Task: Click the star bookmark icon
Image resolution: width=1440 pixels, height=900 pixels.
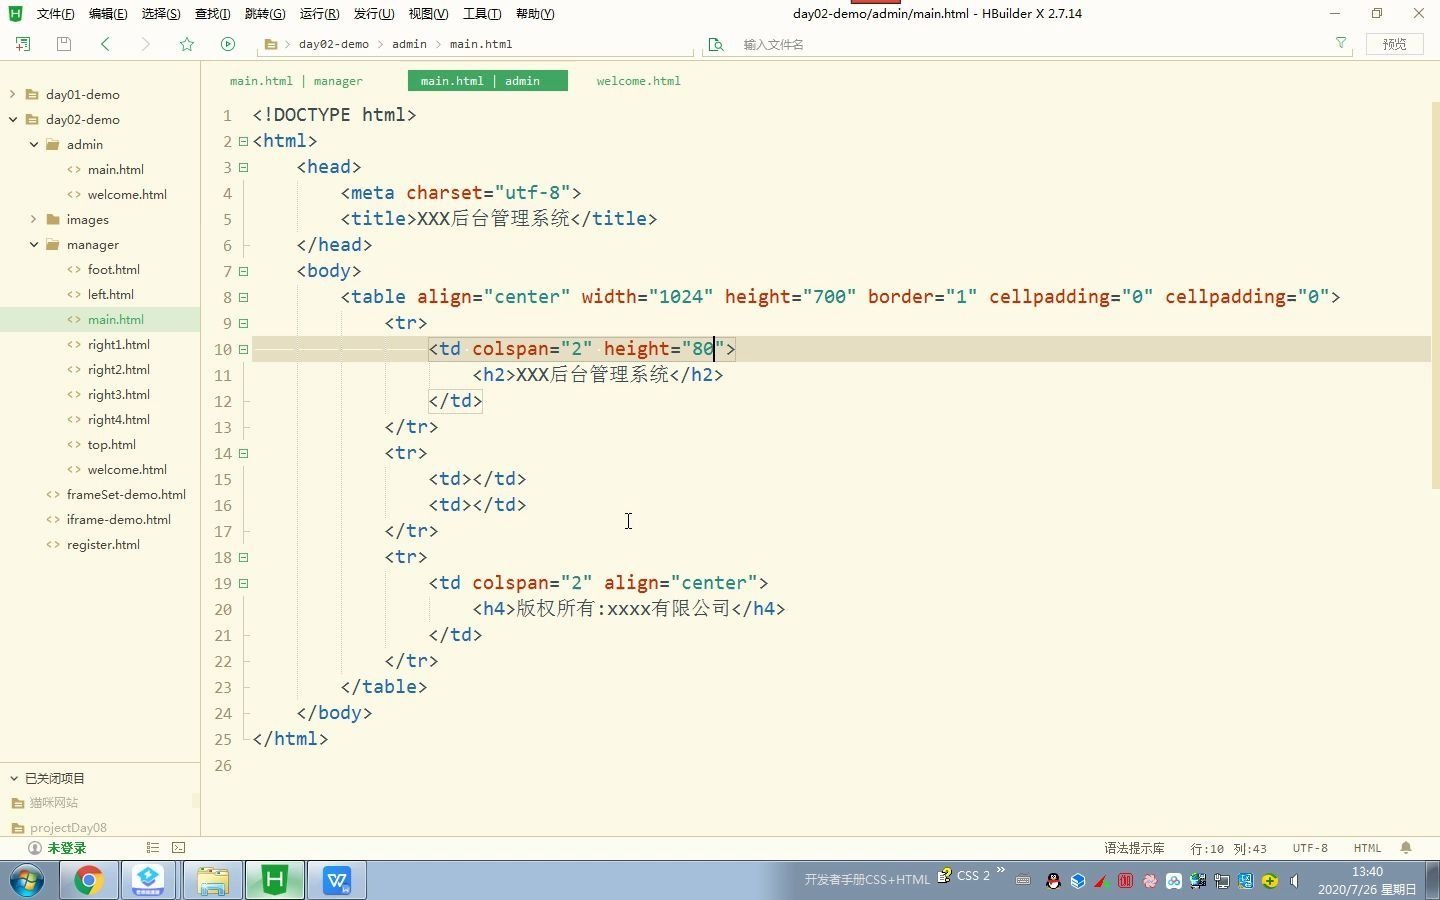Action: (x=187, y=44)
